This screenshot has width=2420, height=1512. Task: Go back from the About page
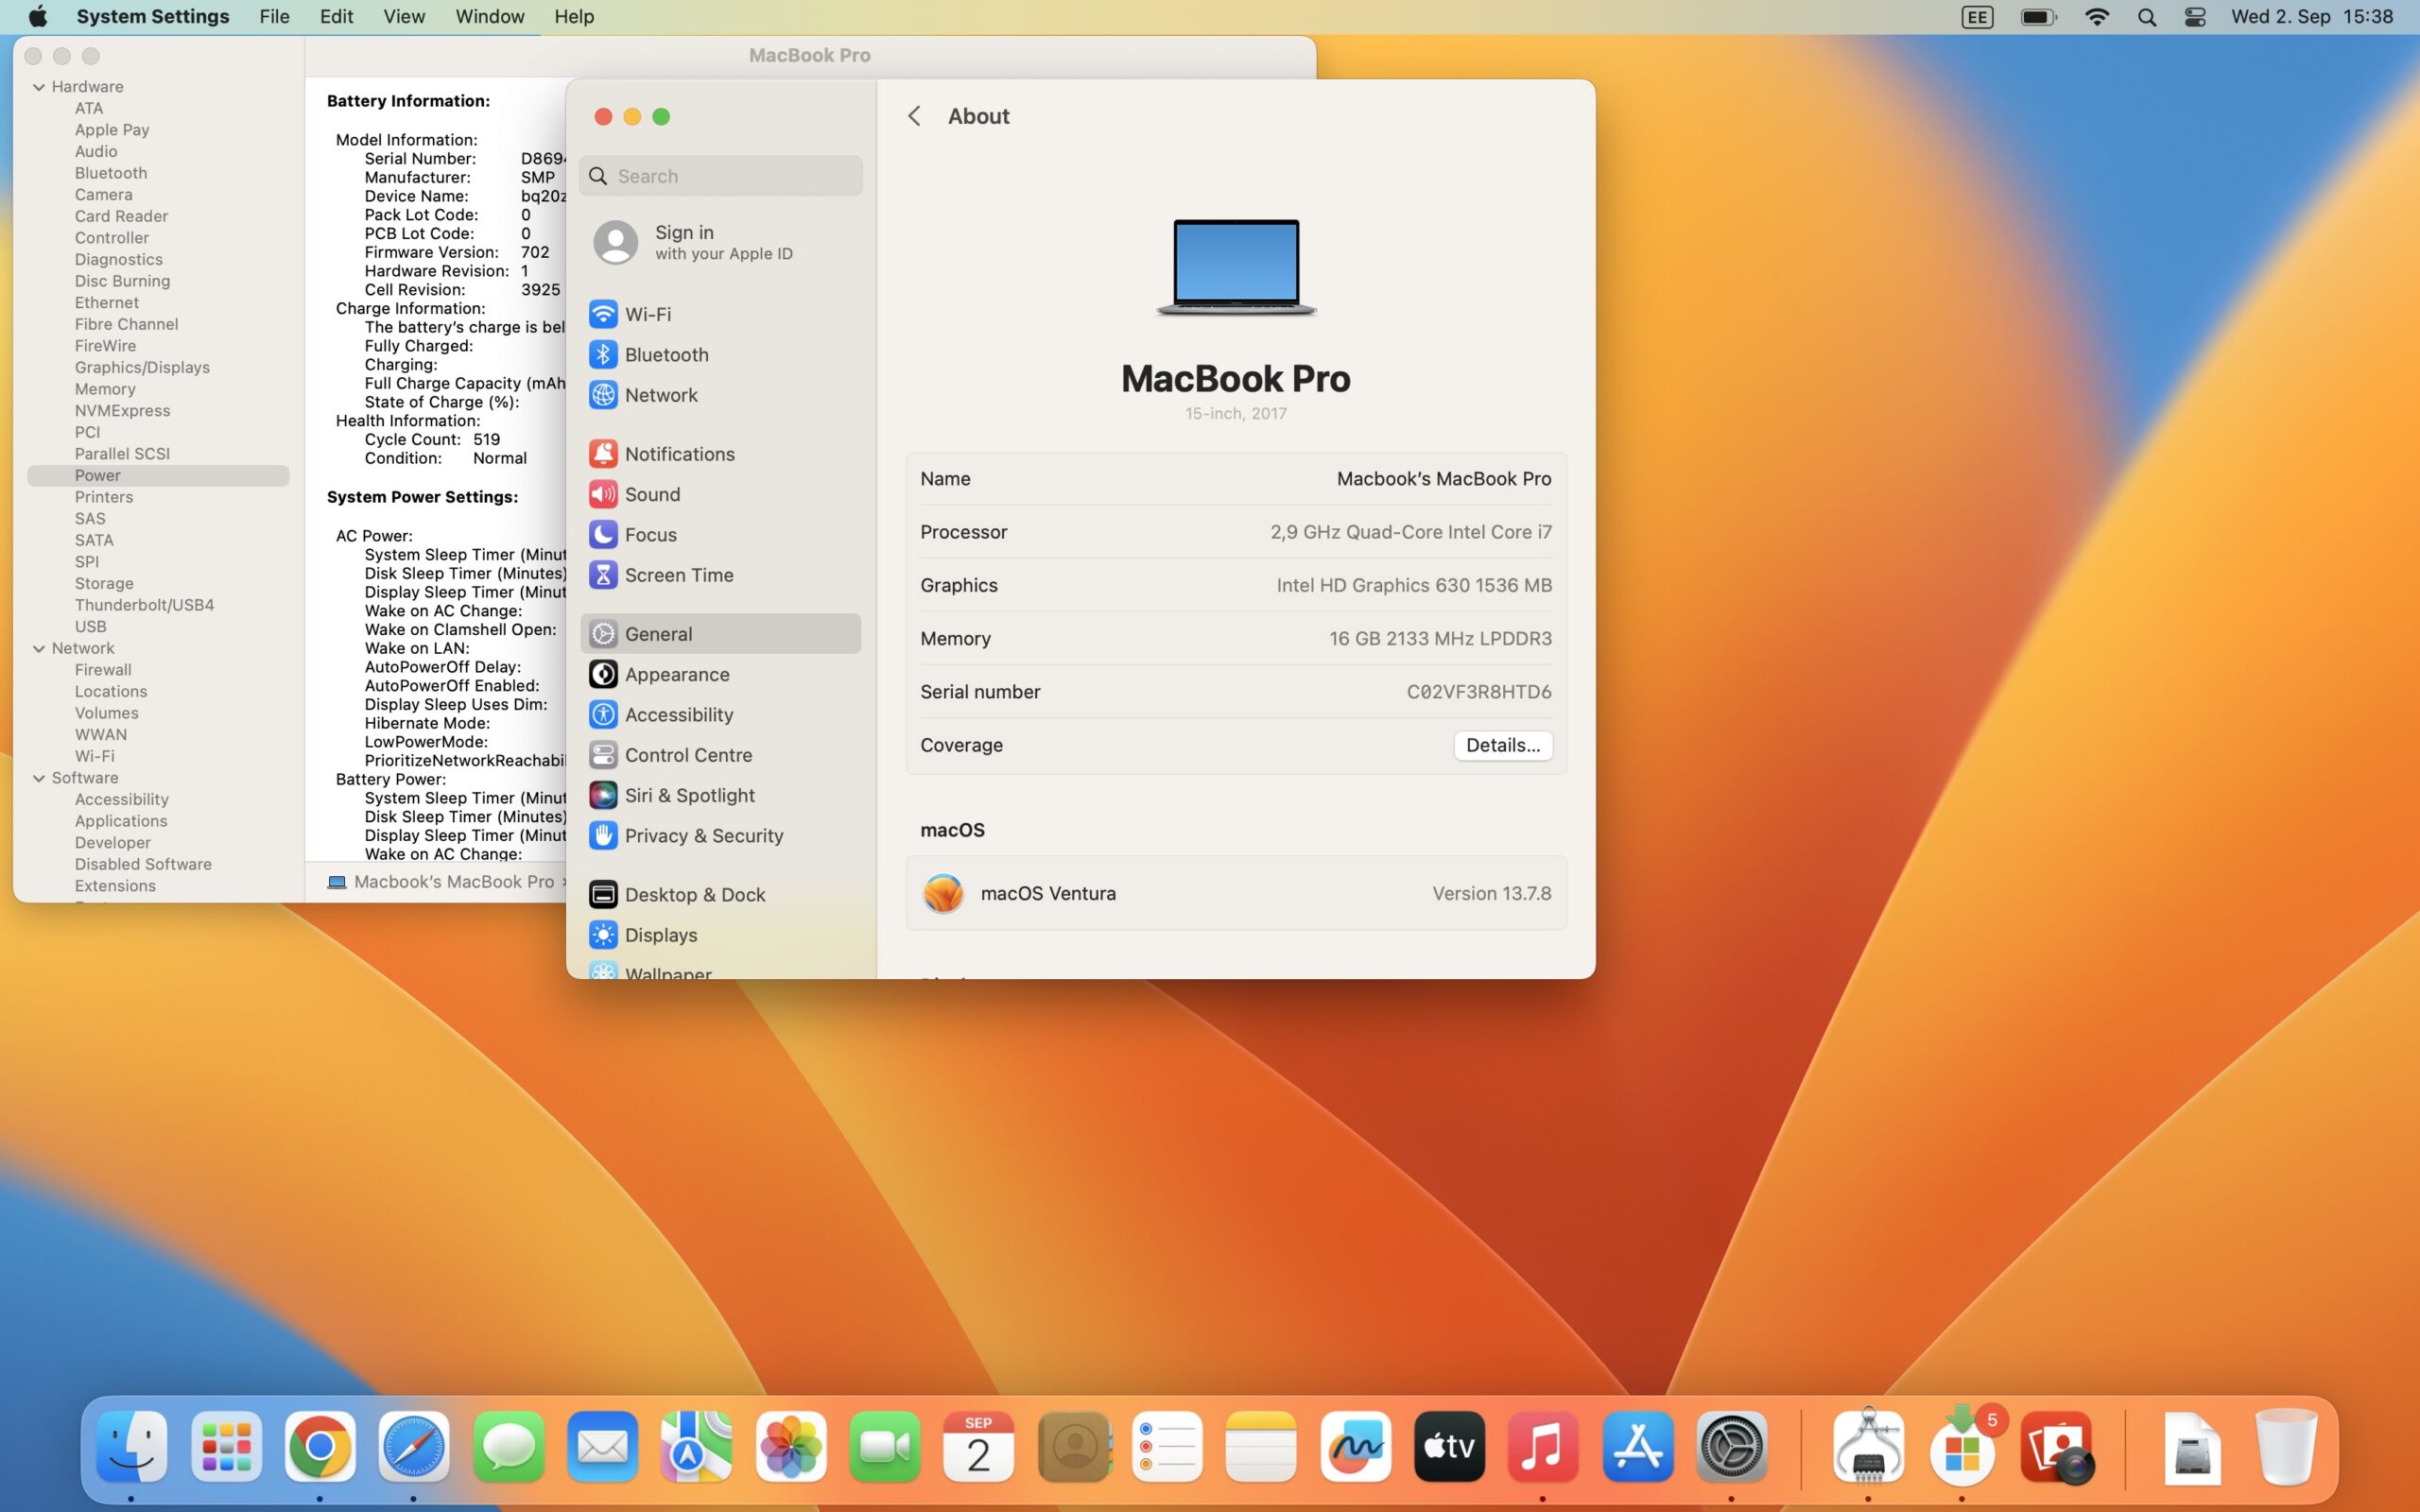click(914, 116)
